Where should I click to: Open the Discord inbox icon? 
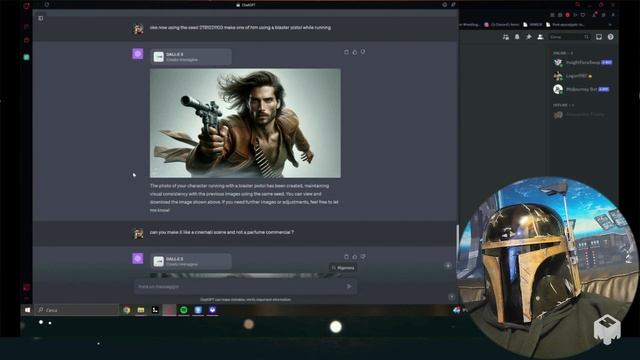click(599, 37)
